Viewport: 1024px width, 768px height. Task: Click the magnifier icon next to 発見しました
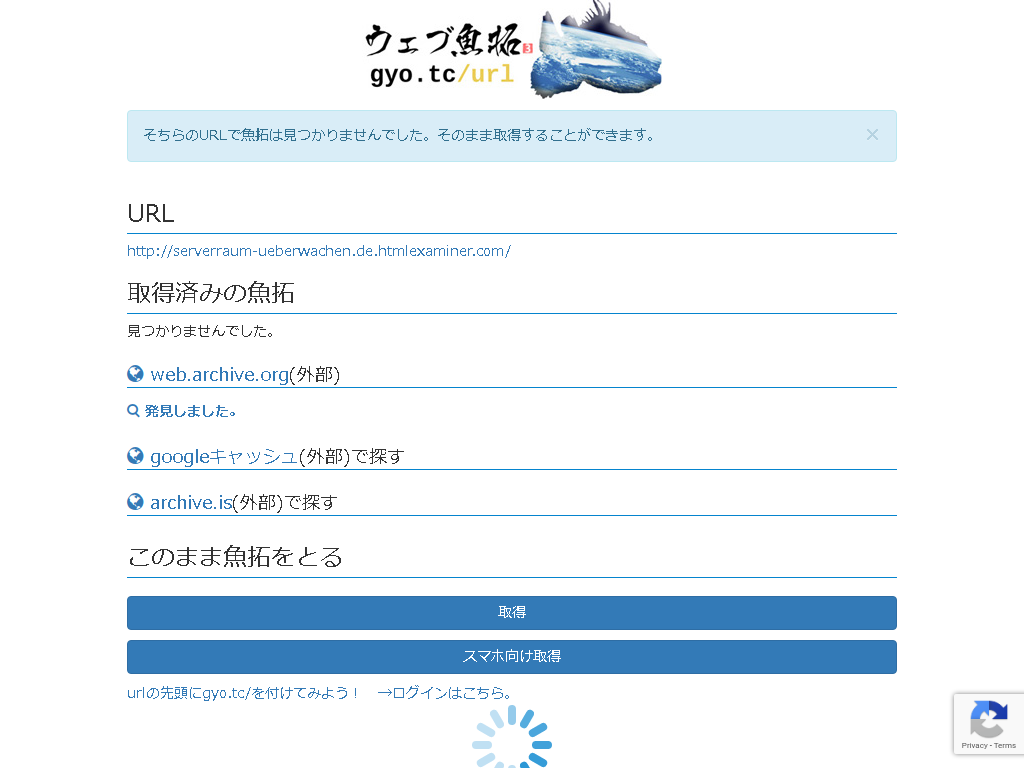133,411
